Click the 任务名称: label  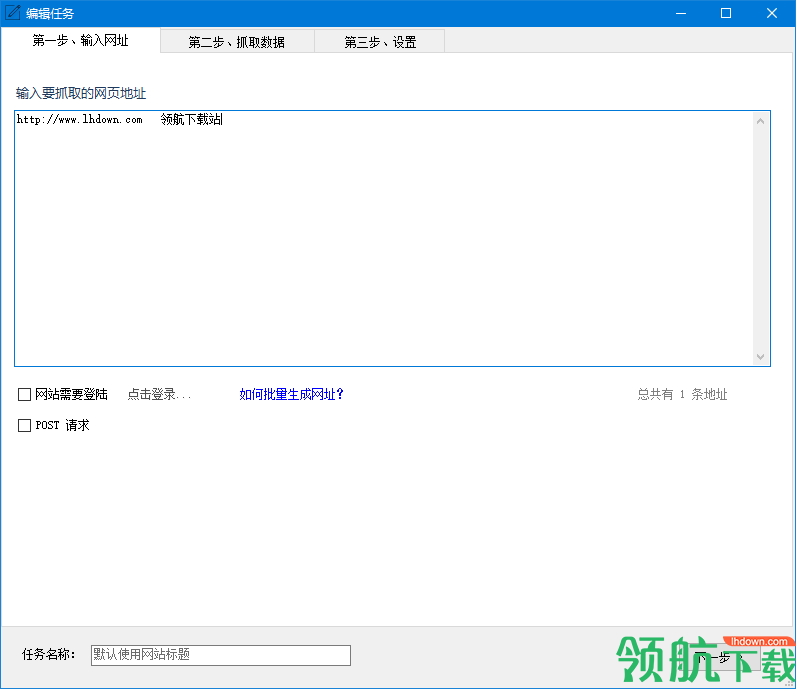click(x=49, y=654)
